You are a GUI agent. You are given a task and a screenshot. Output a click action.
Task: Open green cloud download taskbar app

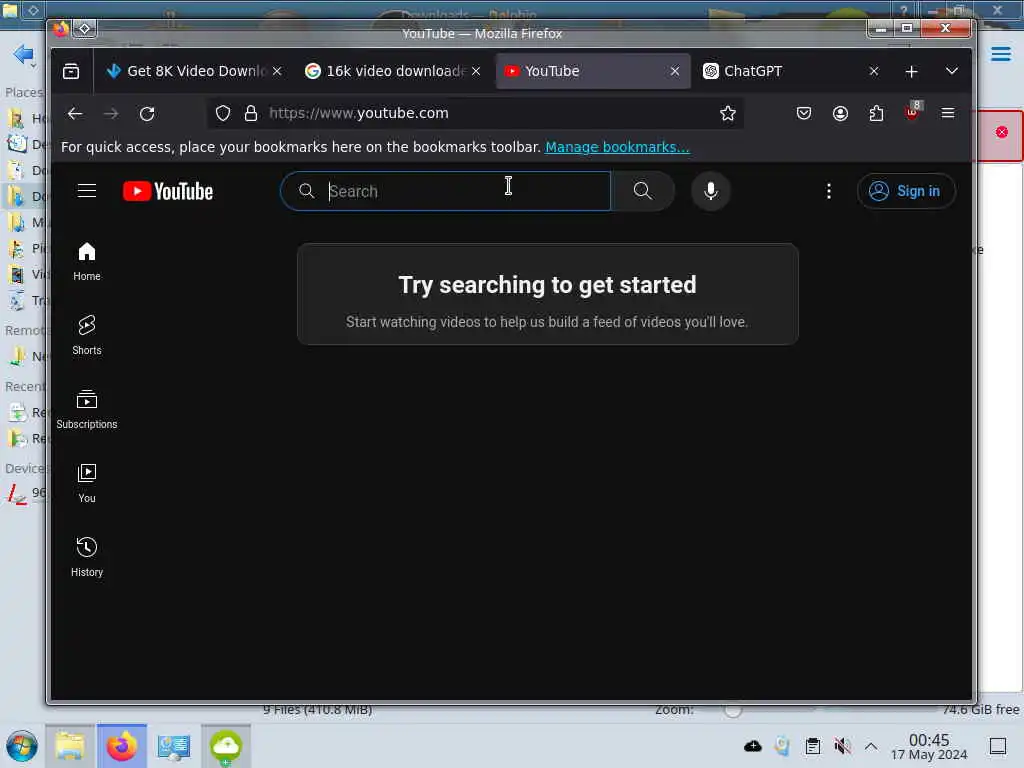(x=225, y=746)
